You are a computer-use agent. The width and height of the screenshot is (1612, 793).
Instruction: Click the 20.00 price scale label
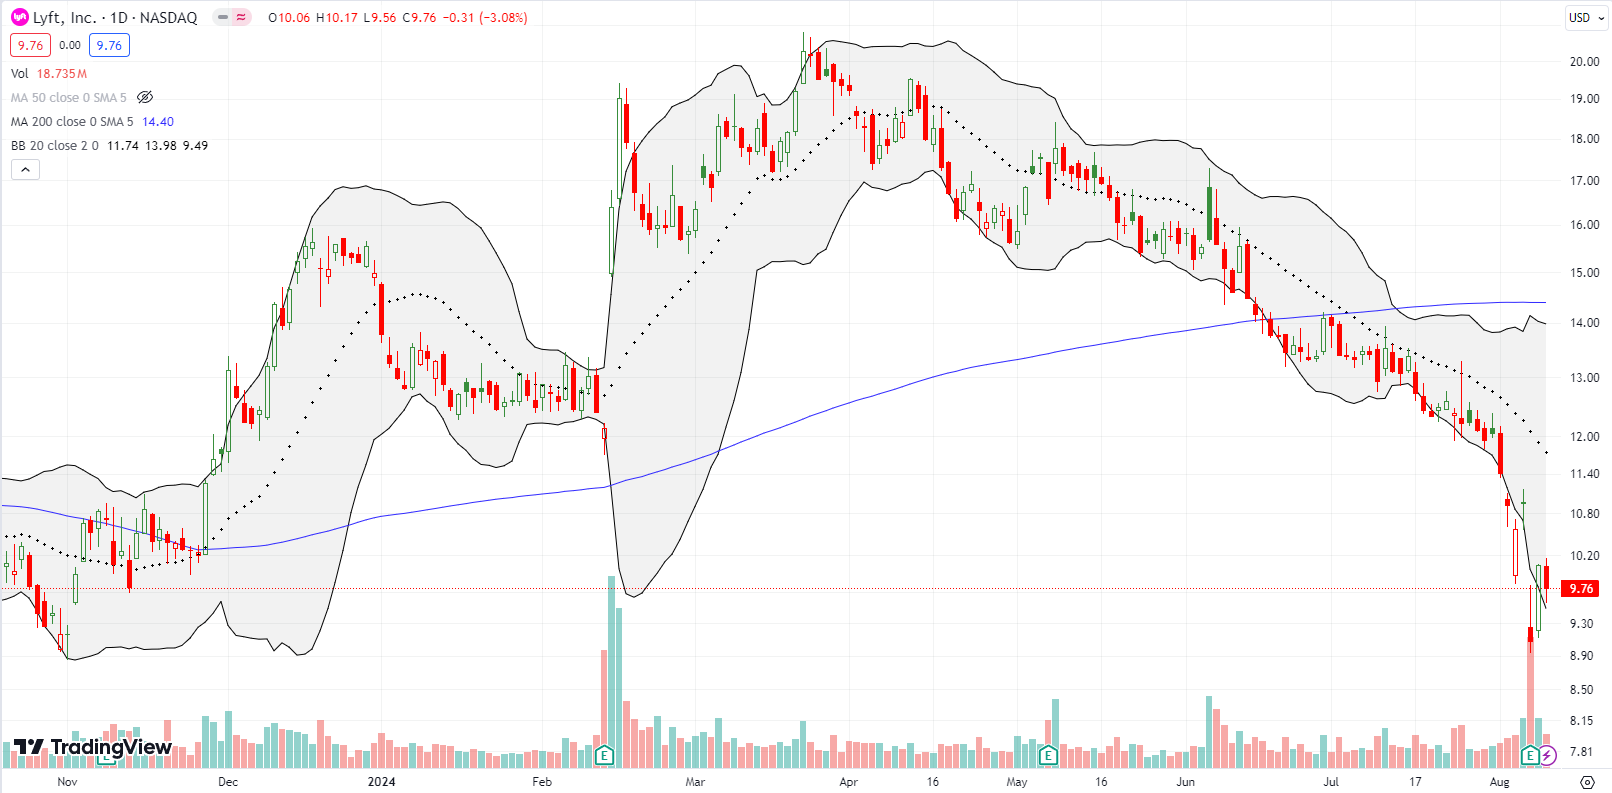point(1584,61)
